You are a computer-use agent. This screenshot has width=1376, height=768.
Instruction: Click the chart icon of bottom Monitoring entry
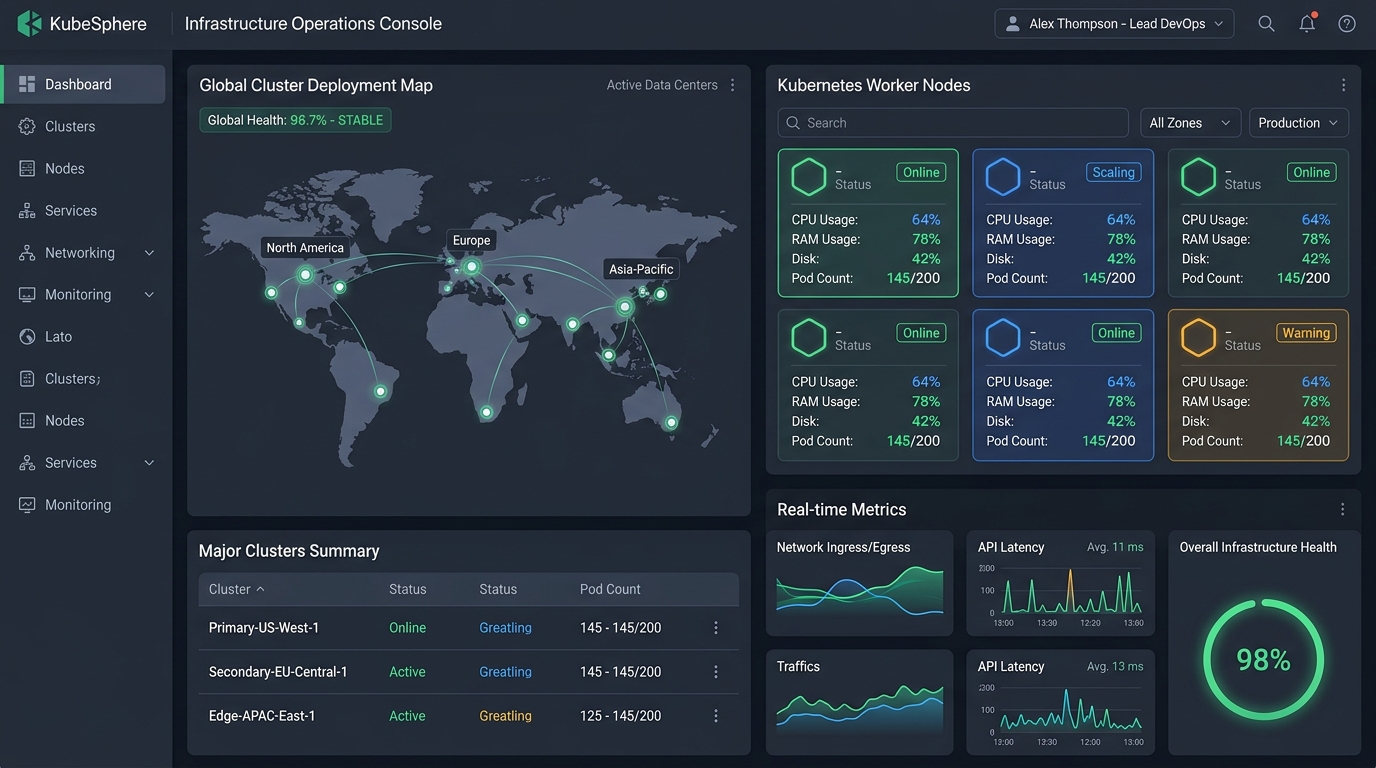27,505
